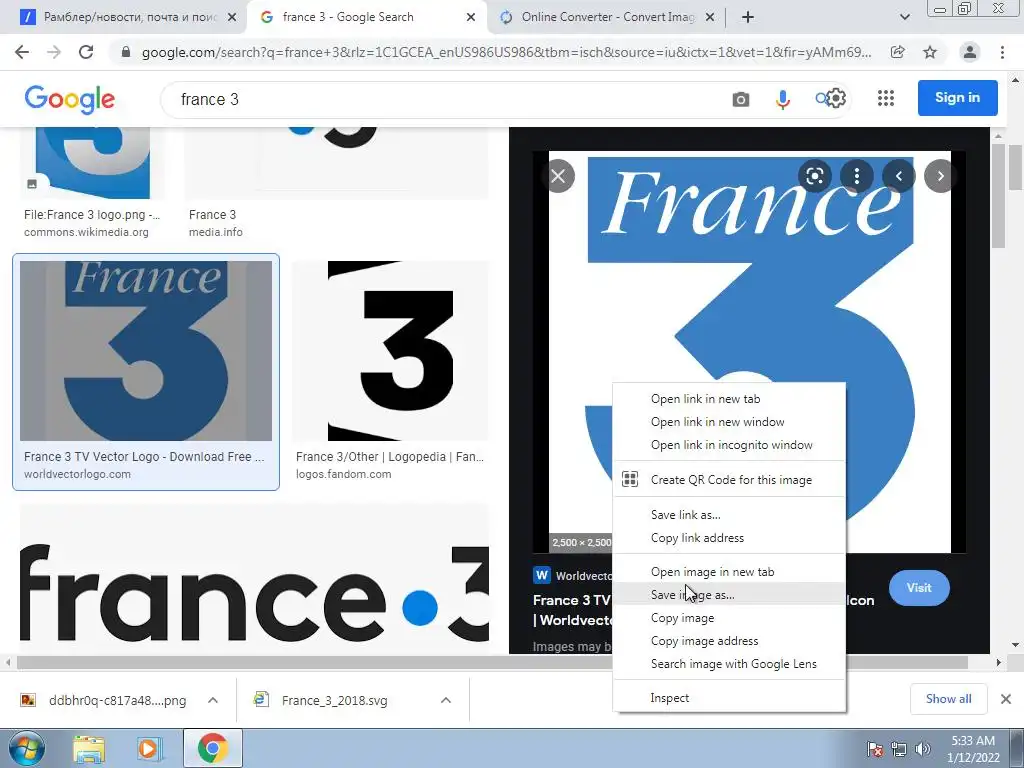Choose Create QR Code for this image

pos(729,479)
